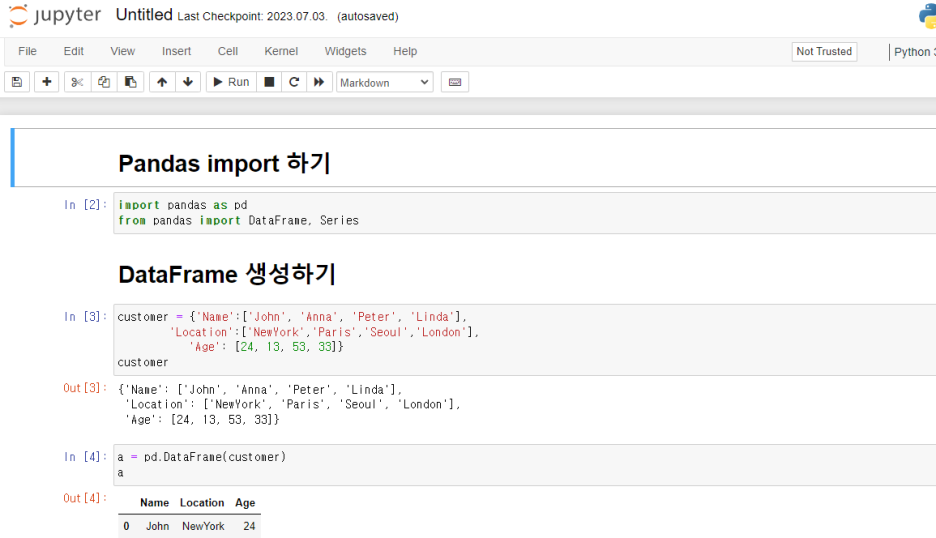
Task: Click the import pandas code cell
Action: pos(525,213)
